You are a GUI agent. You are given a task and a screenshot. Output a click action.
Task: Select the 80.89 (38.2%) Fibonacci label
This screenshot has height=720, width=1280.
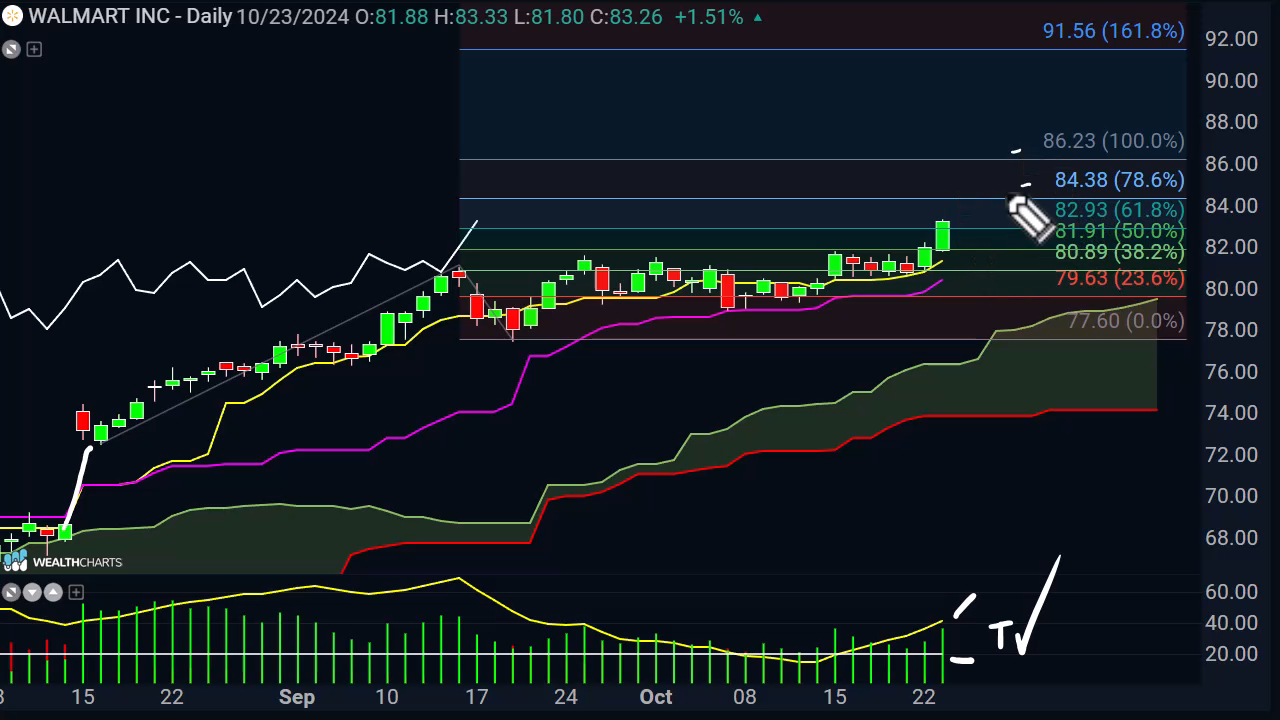tap(1119, 252)
